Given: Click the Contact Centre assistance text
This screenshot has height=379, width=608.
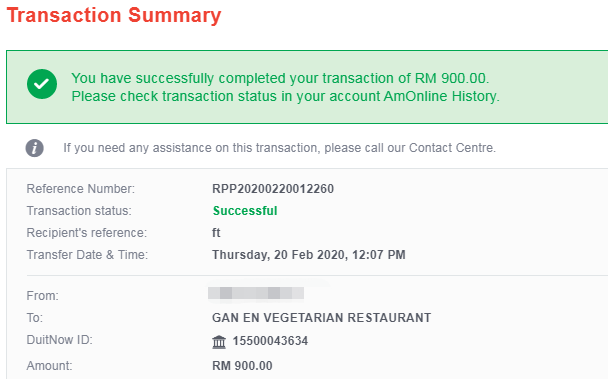Looking at the screenshot, I should (280, 148).
